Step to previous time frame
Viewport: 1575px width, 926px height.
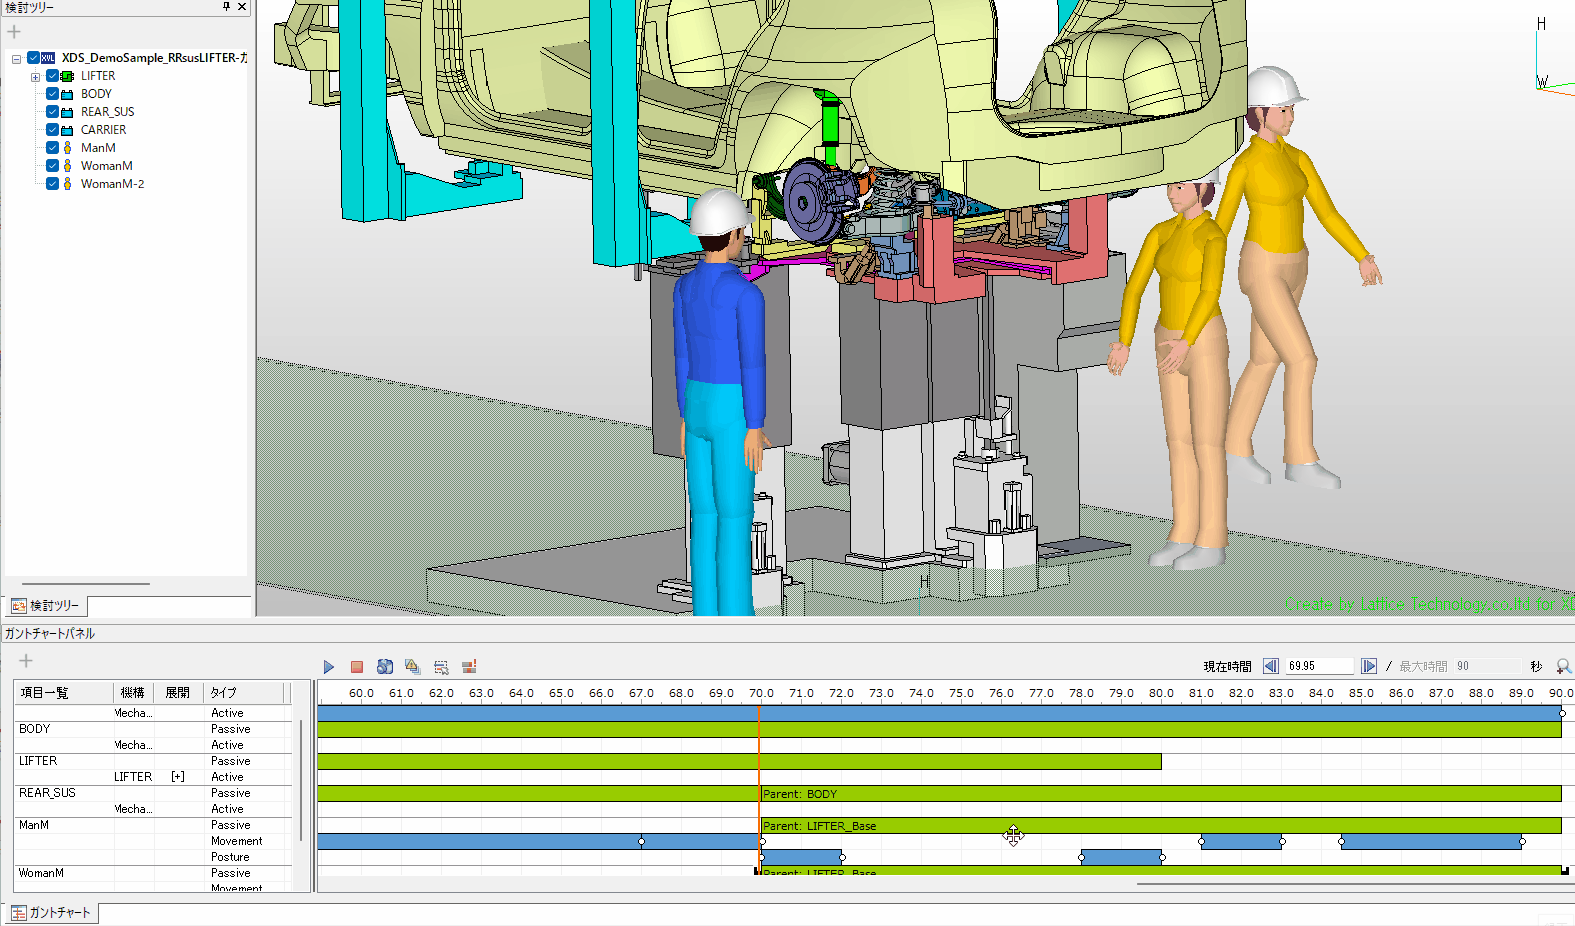[x=1270, y=666]
